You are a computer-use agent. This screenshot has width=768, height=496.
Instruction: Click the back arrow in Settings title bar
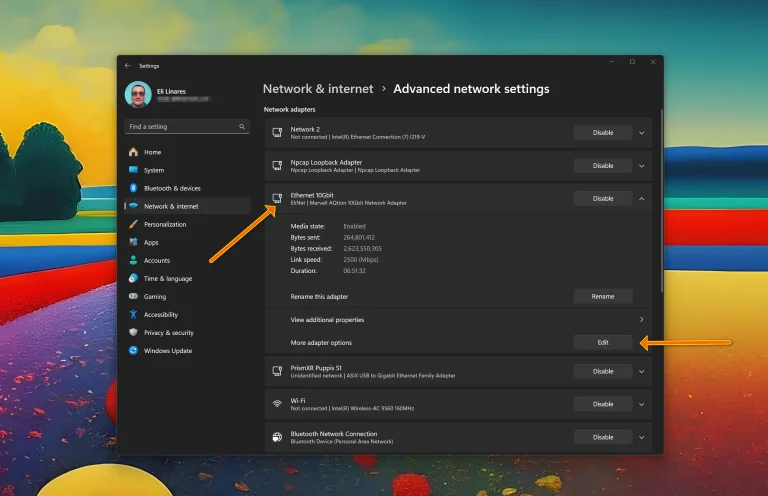127,66
